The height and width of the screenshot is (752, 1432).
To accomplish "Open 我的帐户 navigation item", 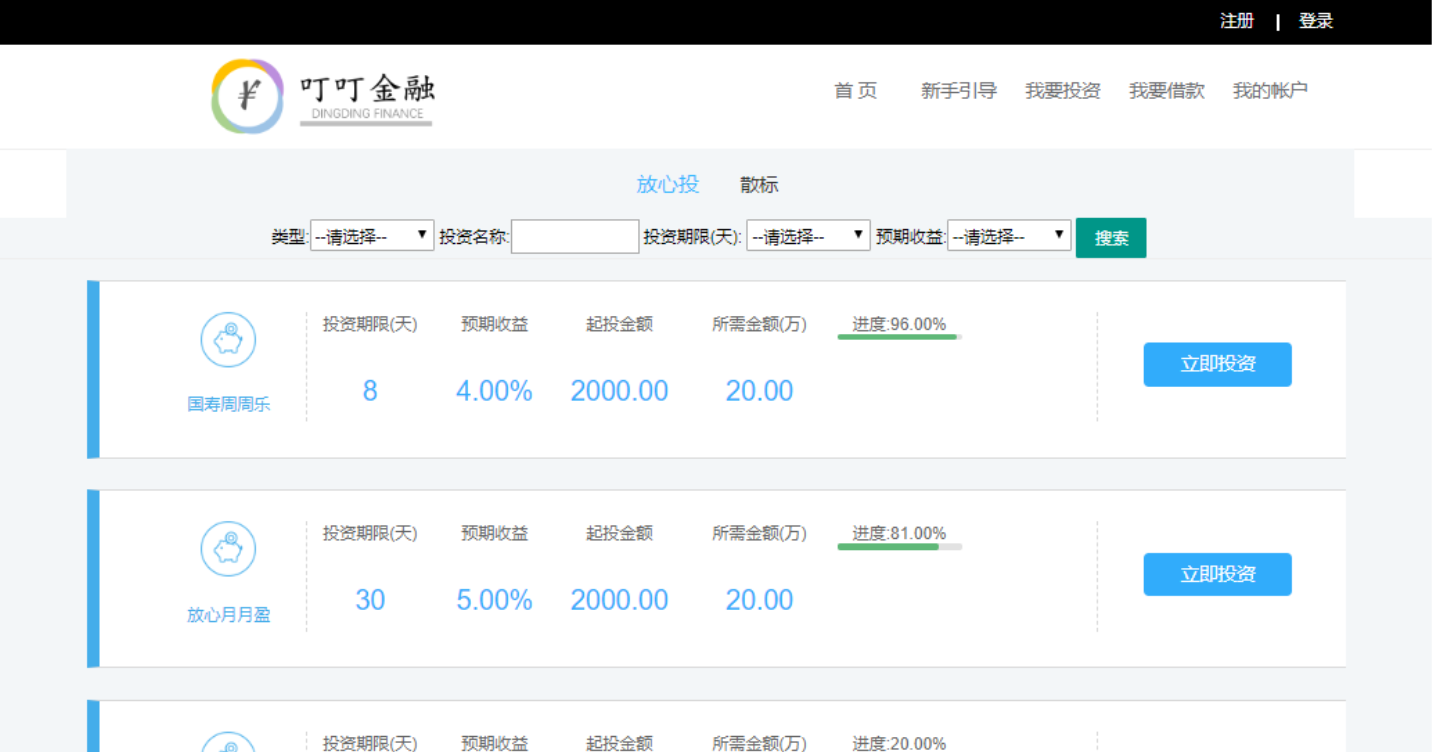I will (x=1270, y=91).
